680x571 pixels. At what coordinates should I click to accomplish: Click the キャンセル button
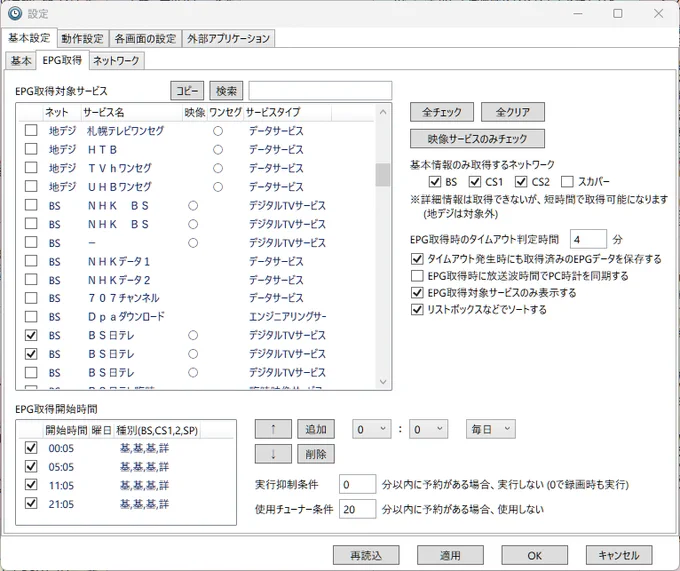coord(619,555)
